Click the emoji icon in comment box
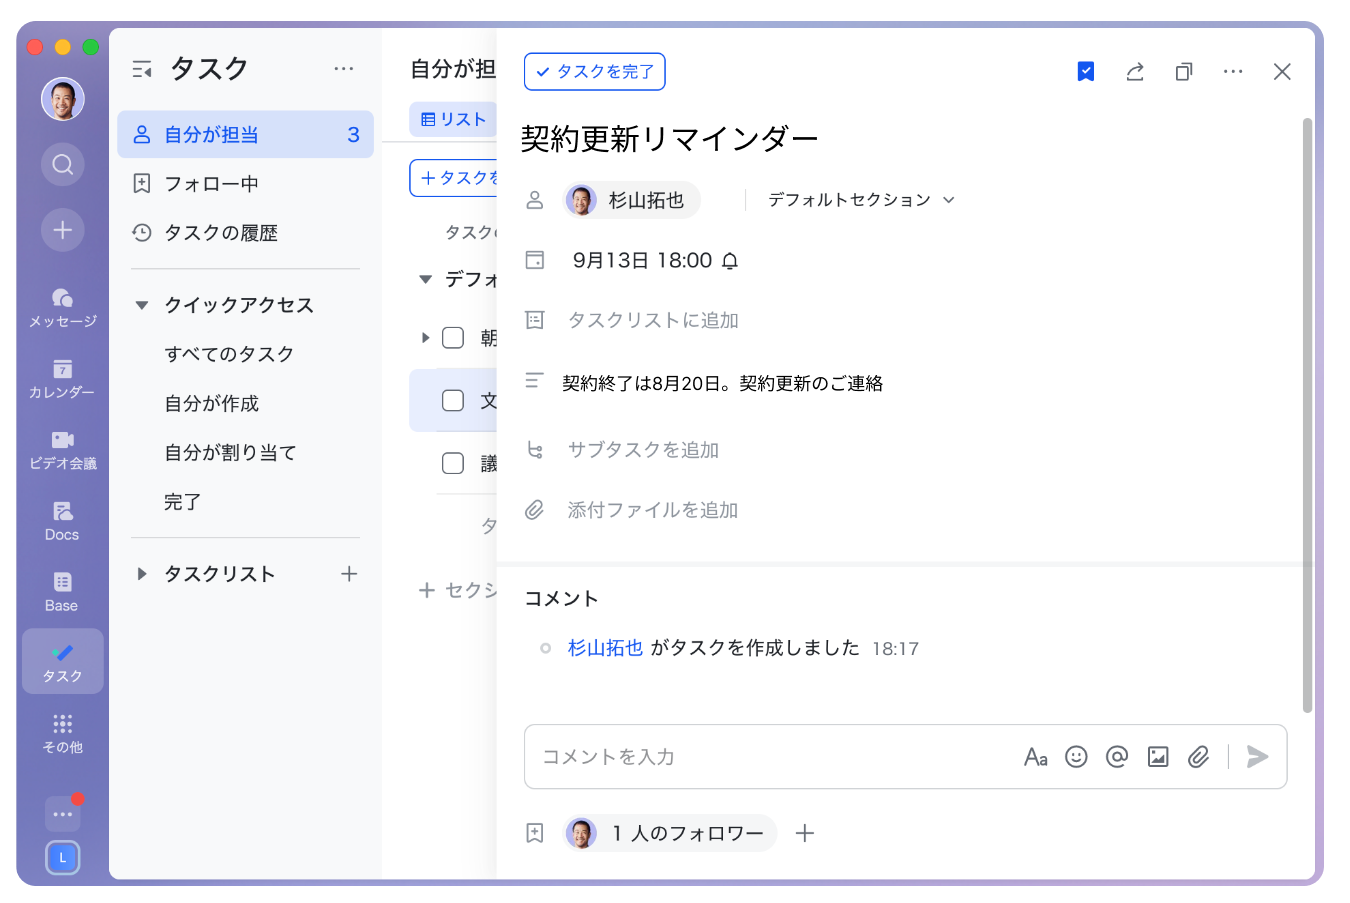 1076,757
